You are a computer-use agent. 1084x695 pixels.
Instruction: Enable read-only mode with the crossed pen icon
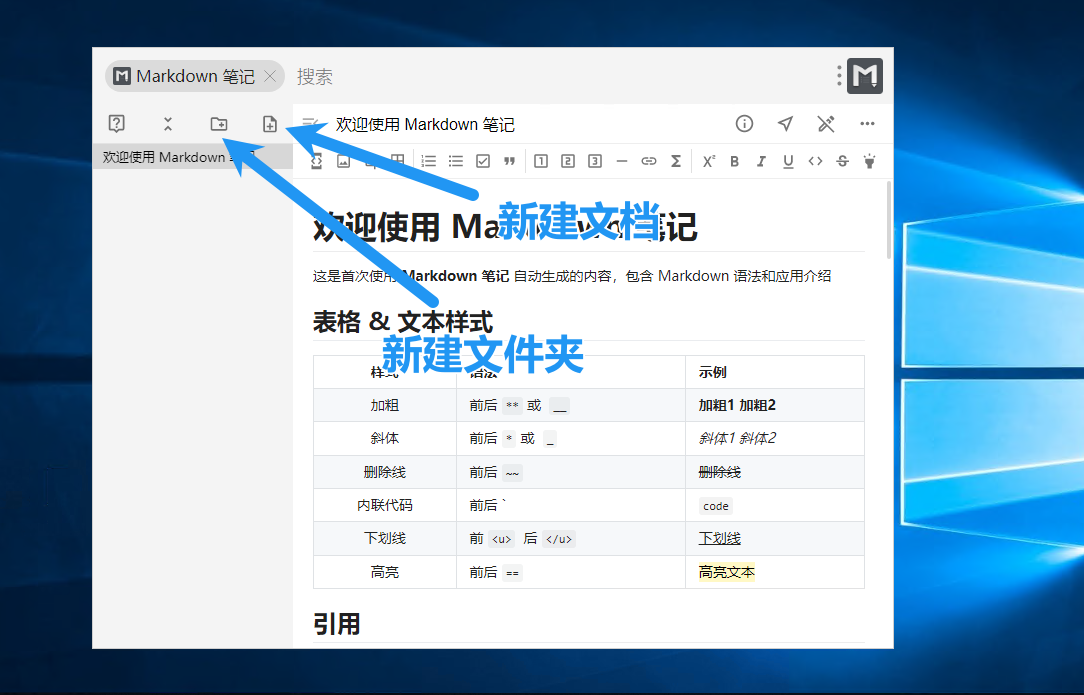coord(825,124)
